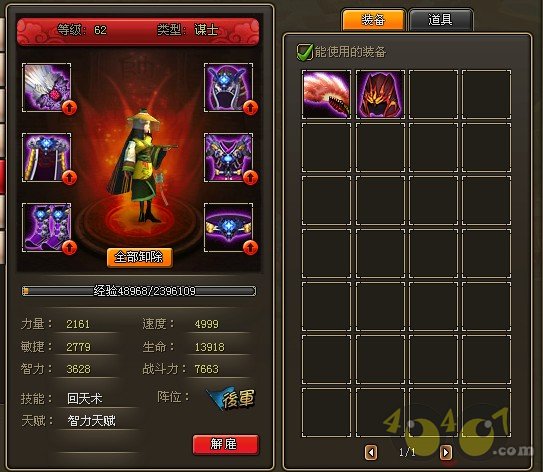Go to next inventory page arrow
The image size is (543, 472).
446,452
